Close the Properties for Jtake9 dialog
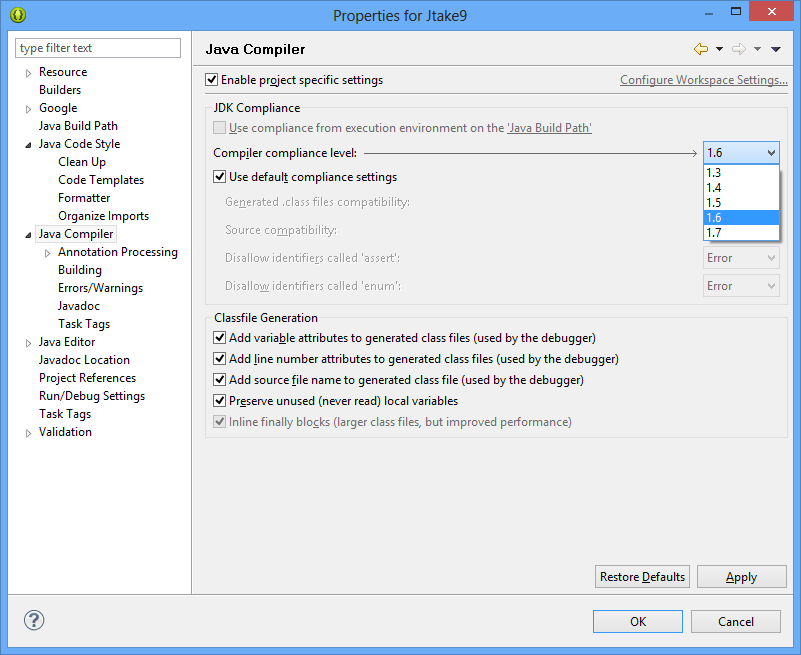This screenshot has height=655, width=801. [771, 11]
